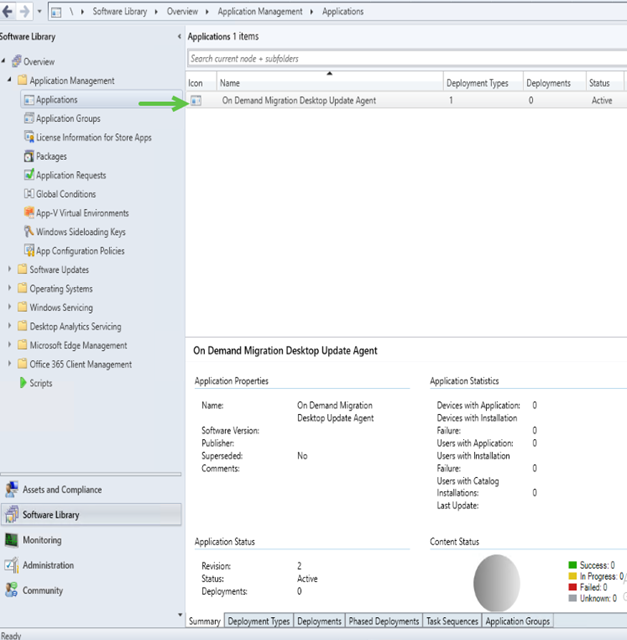Viewport: 627px width, 640px height.
Task: Click Application Management in the breadcrumb
Action: point(260,11)
